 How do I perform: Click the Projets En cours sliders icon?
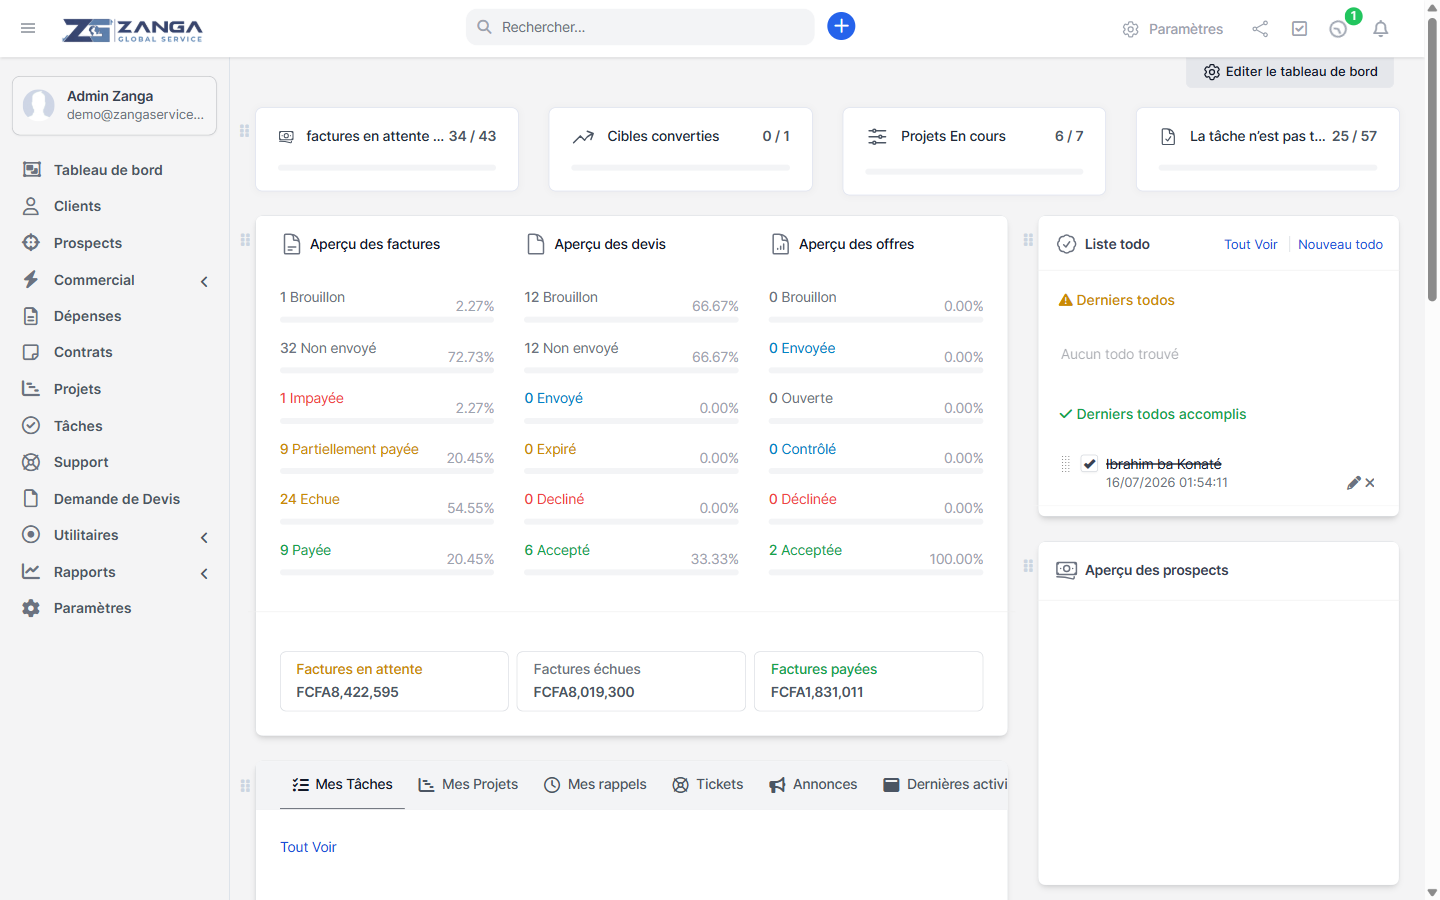pos(877,137)
